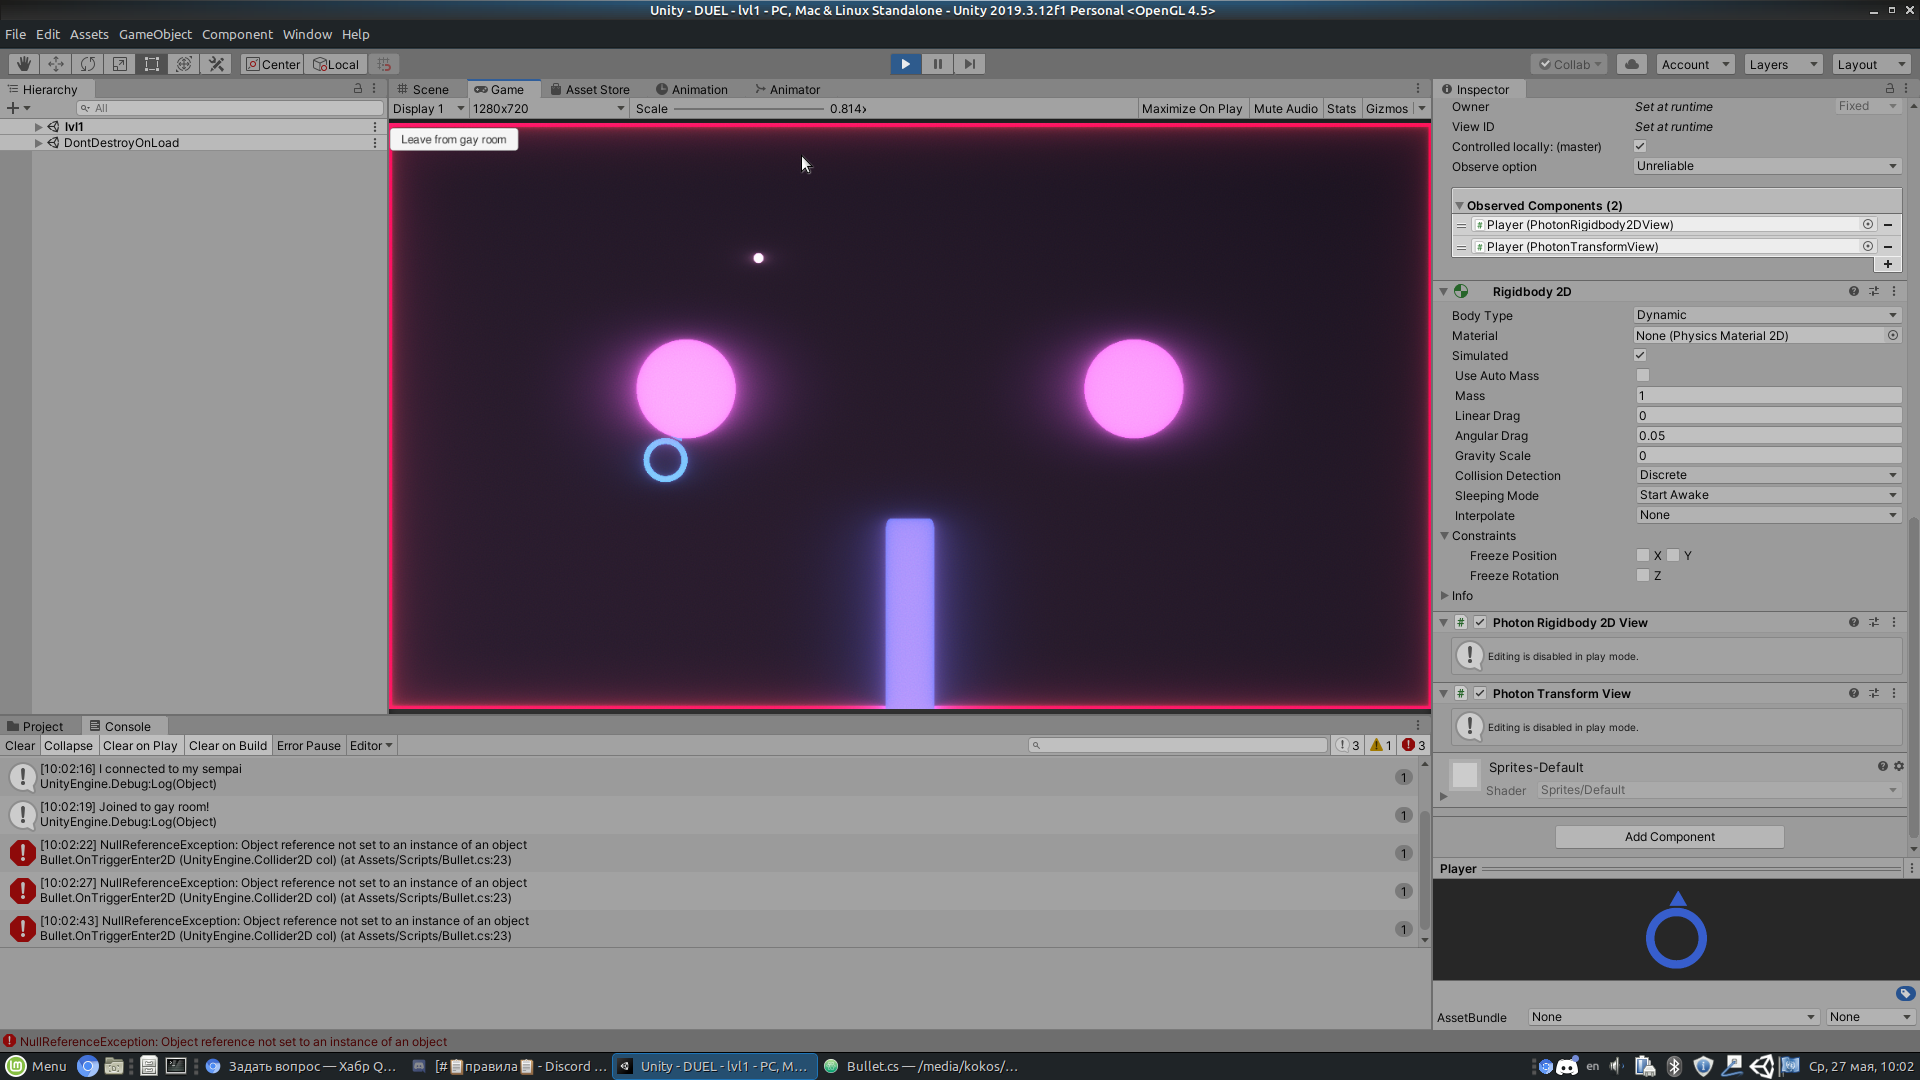The image size is (1920, 1080).
Task: Open Interpolate dropdown
Action: (1767, 515)
